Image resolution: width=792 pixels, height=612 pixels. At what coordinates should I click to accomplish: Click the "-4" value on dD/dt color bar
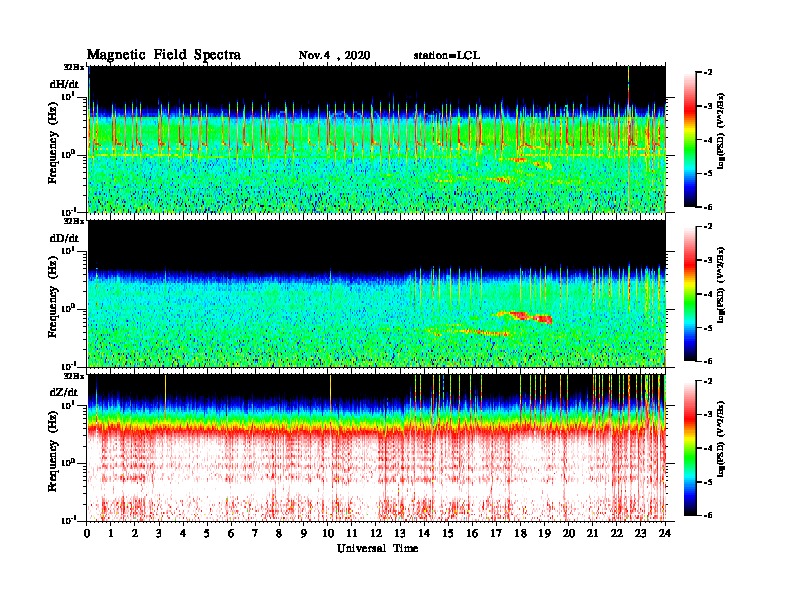(708, 294)
